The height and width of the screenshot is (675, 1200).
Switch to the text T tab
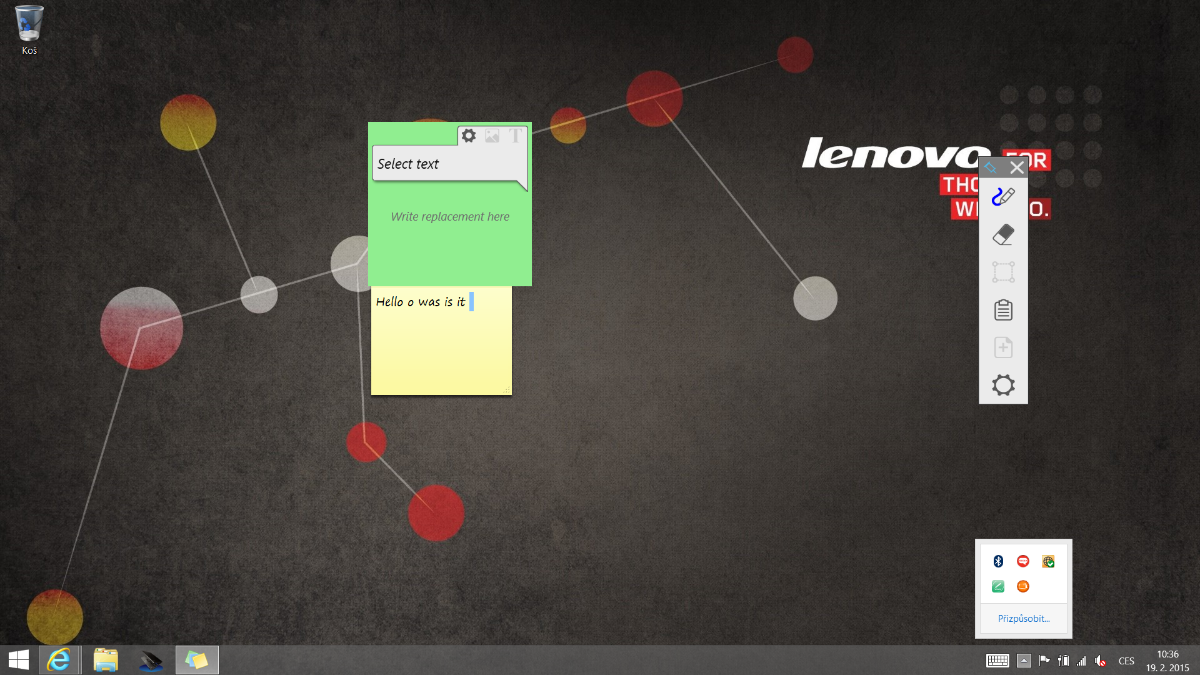tap(516, 136)
